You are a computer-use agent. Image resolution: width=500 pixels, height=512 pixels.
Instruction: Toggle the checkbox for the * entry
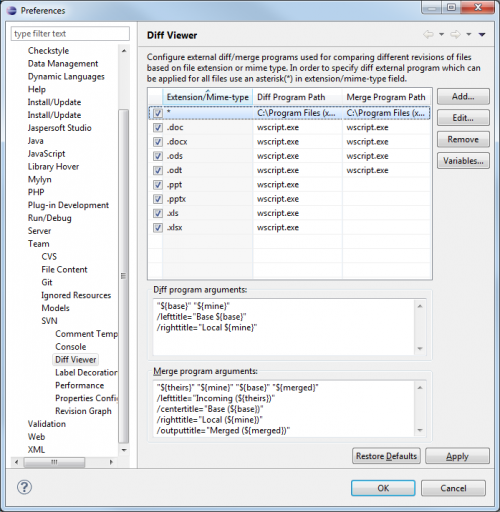[157, 113]
